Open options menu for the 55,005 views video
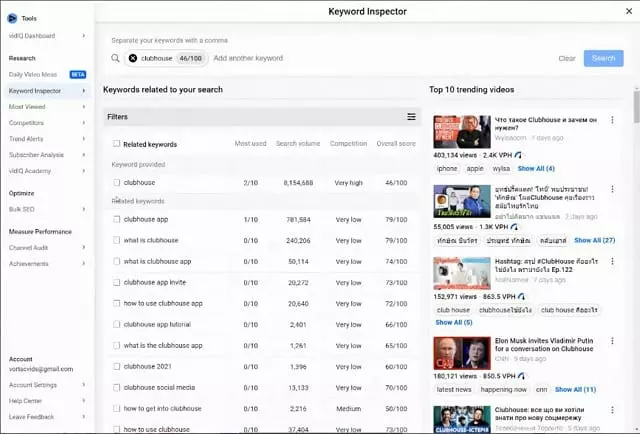The width and height of the screenshot is (640, 434). click(612, 189)
